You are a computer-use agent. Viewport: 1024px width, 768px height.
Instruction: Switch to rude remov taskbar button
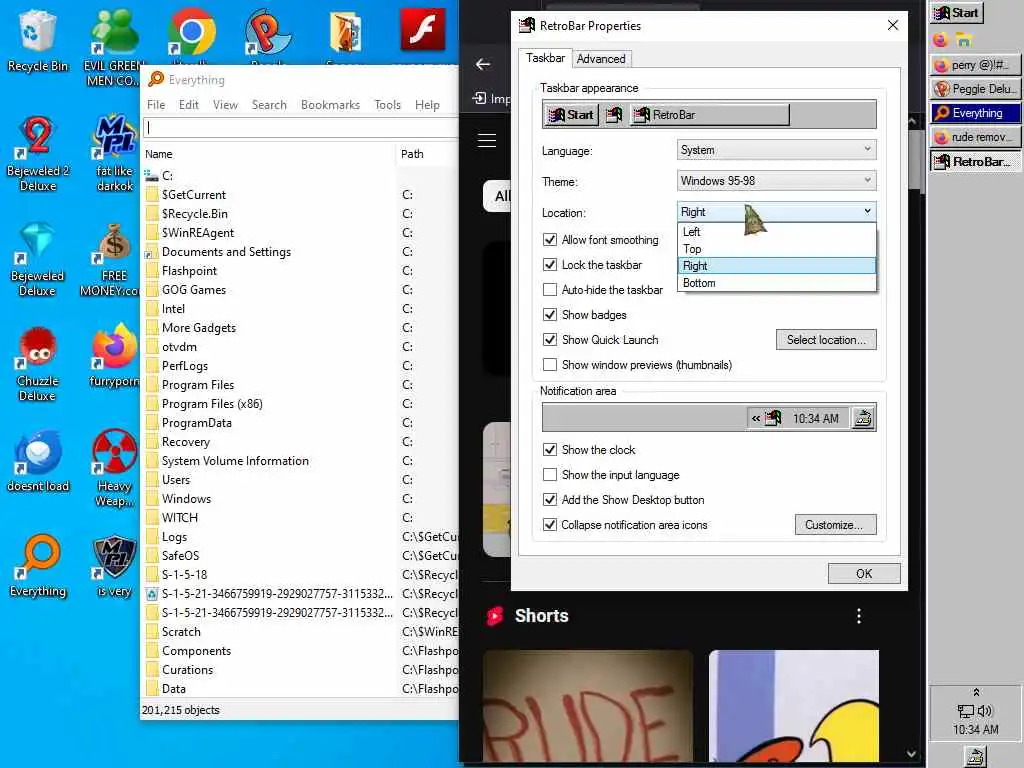975,137
